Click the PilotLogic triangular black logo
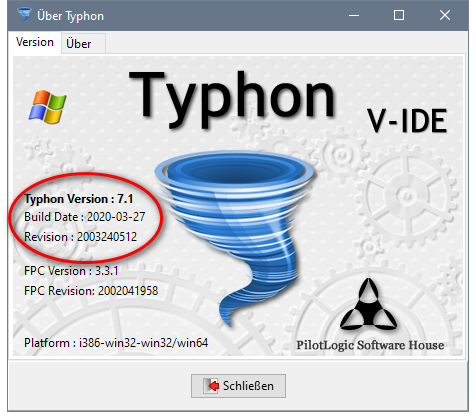Viewport: 476px width, 419px height. (x=368, y=304)
